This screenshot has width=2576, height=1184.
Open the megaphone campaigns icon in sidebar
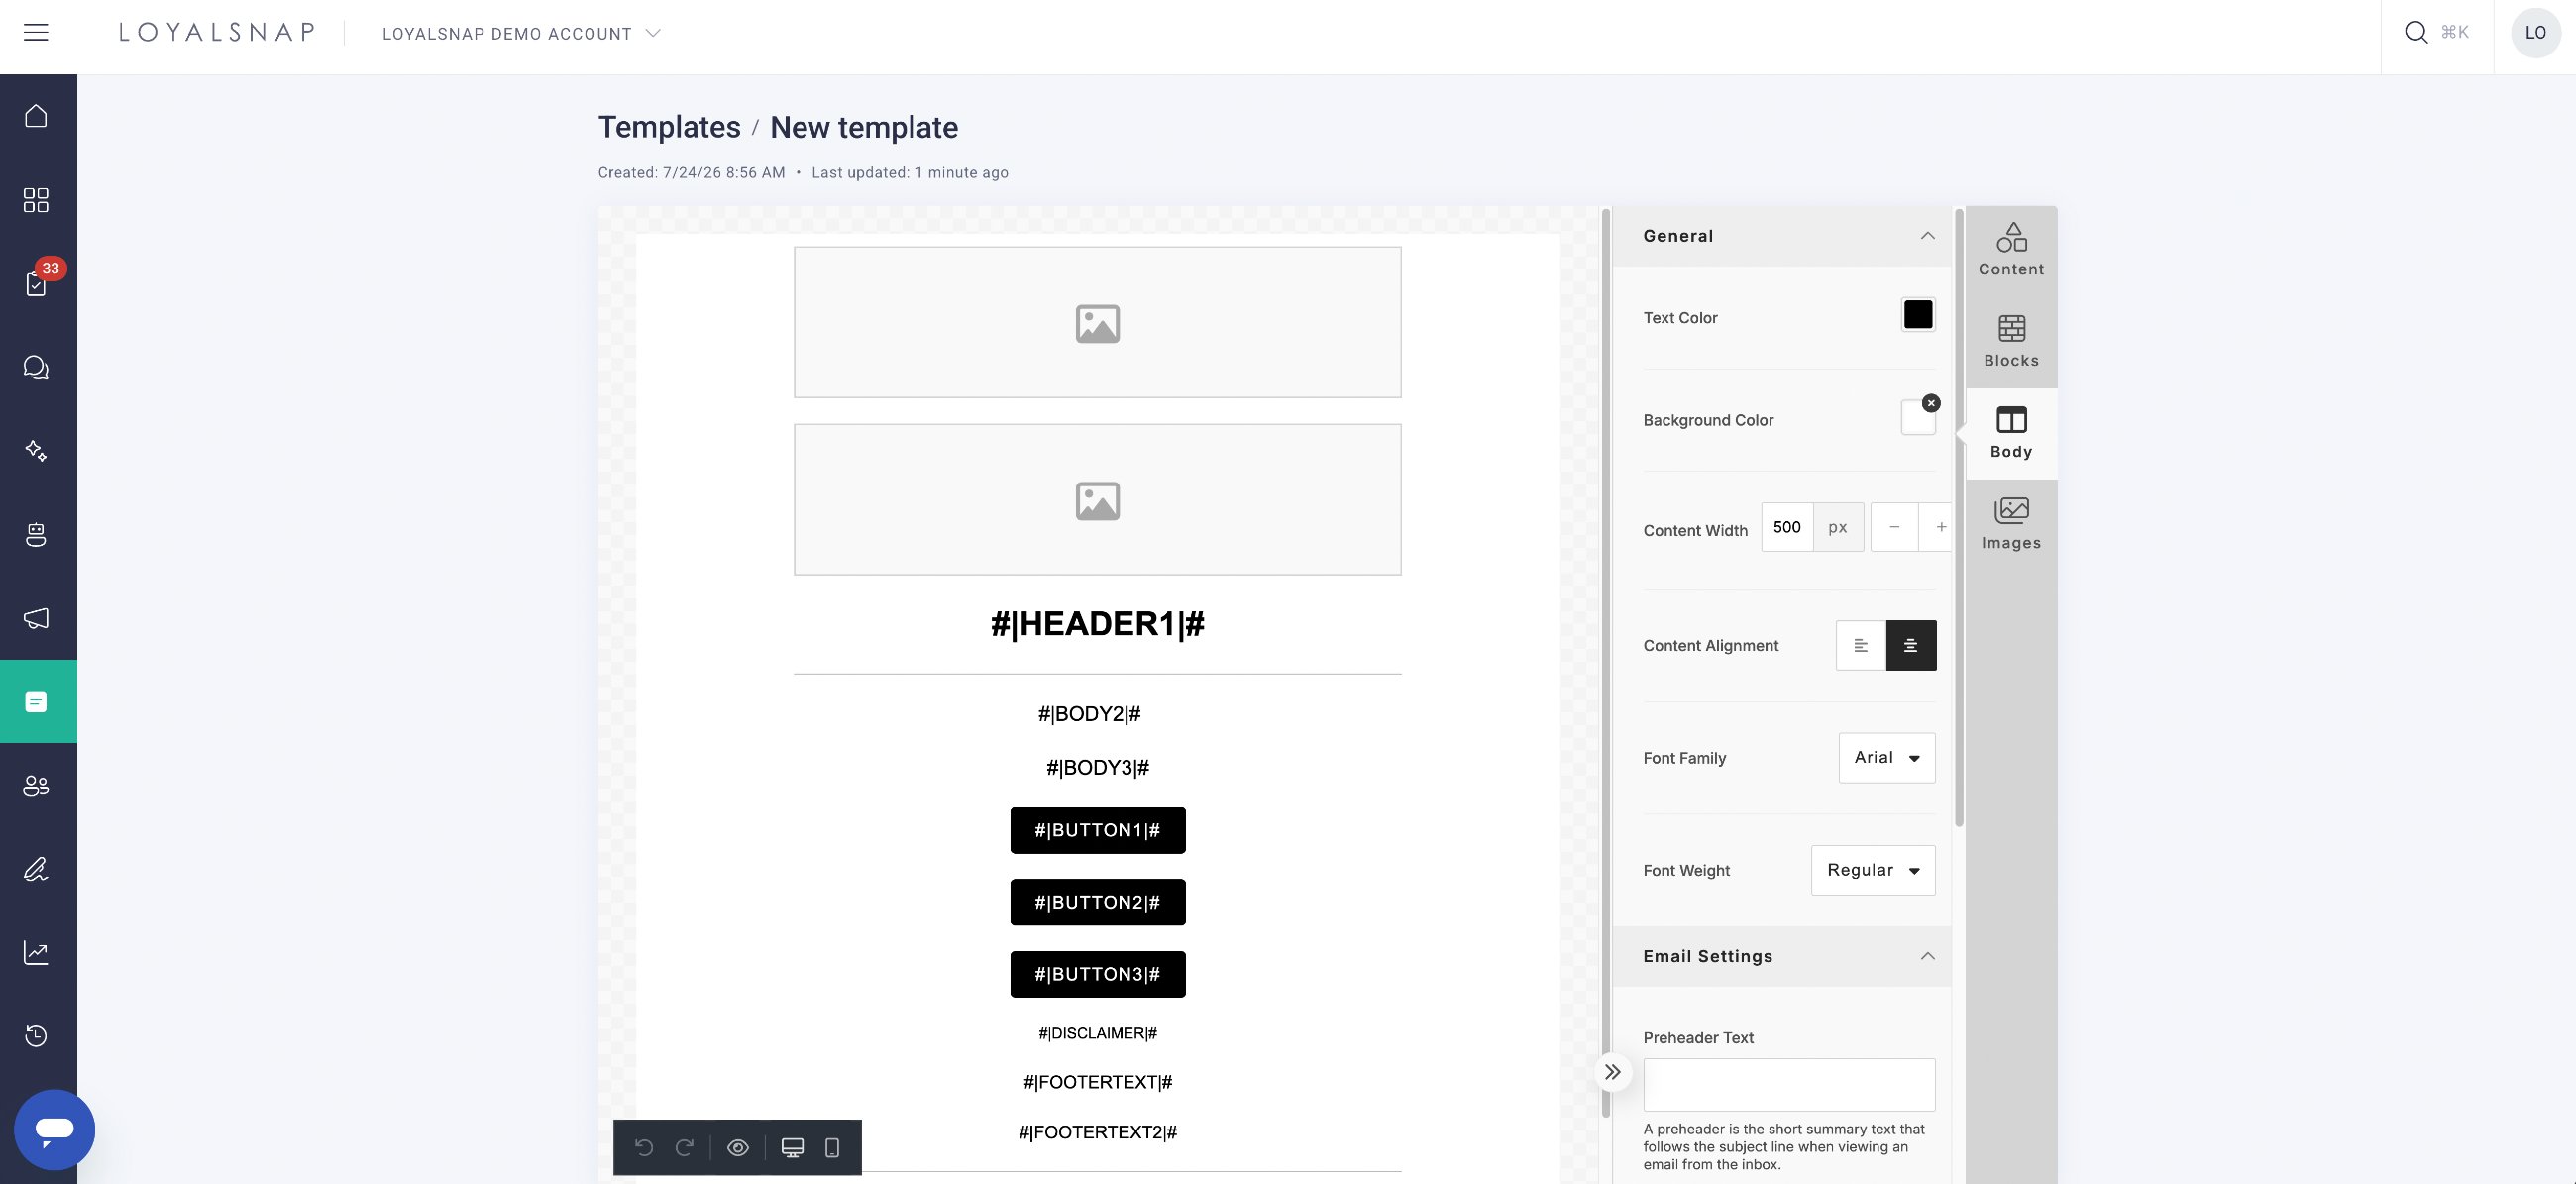(36, 618)
